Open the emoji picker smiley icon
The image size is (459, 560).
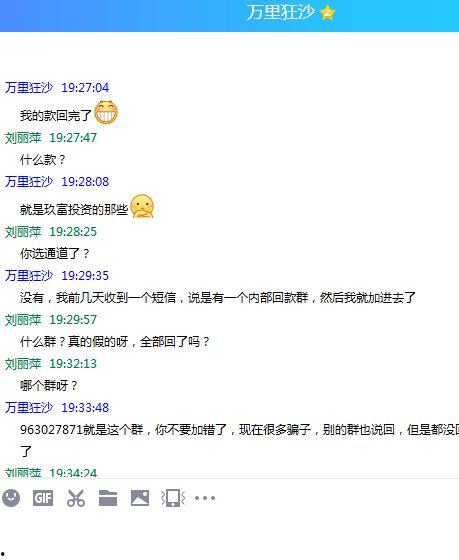click(11, 498)
